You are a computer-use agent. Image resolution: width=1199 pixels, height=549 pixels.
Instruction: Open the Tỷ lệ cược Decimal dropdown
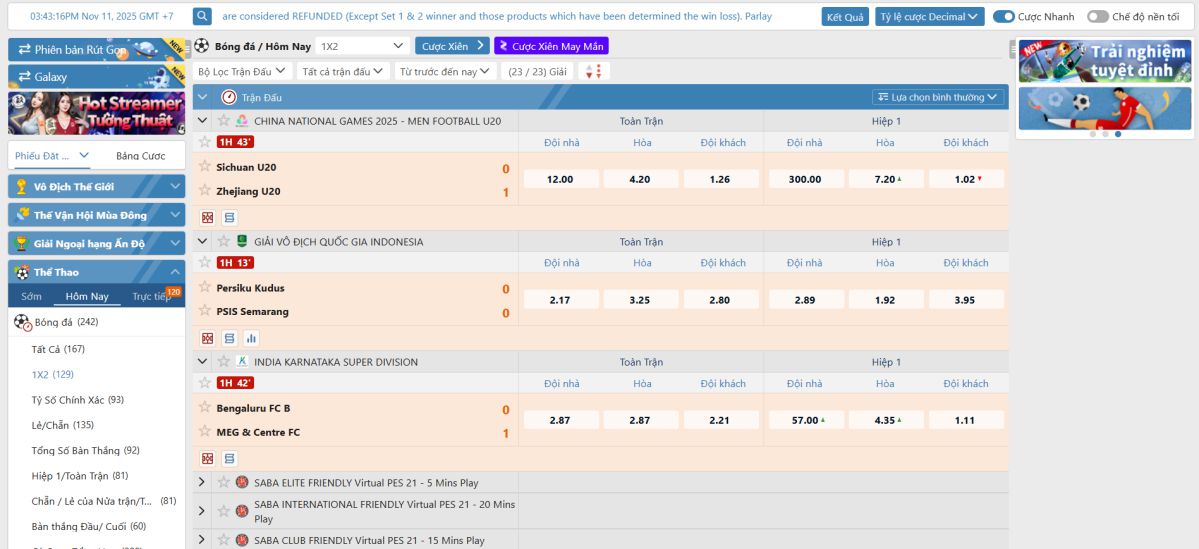click(929, 17)
